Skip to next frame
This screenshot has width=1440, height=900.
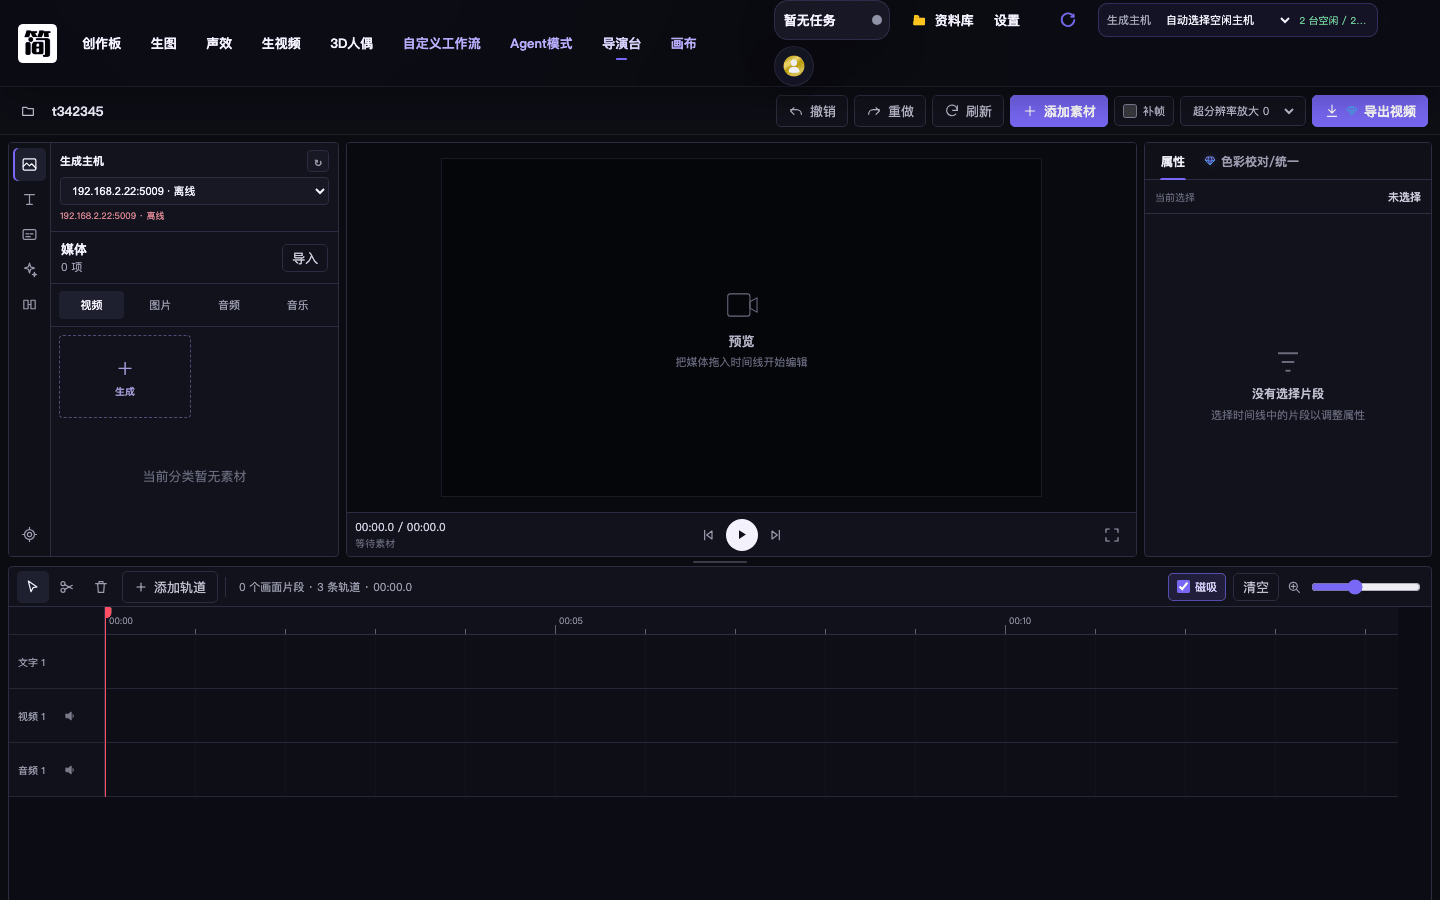776,535
